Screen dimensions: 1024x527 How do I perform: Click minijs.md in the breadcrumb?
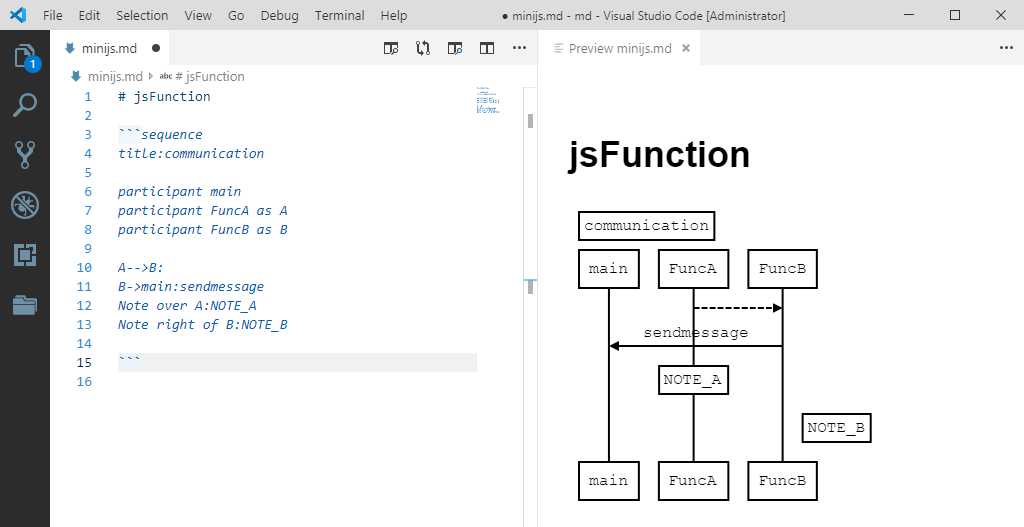click(115, 76)
